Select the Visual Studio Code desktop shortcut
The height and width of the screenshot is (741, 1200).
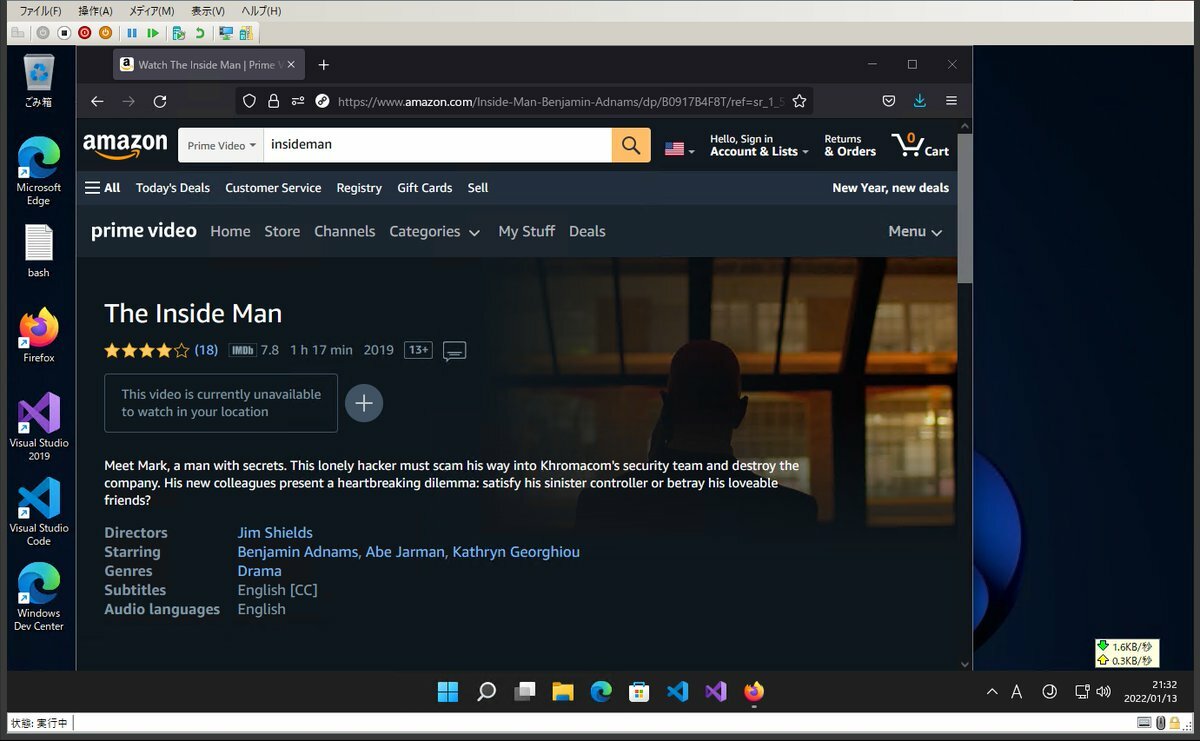point(39,512)
